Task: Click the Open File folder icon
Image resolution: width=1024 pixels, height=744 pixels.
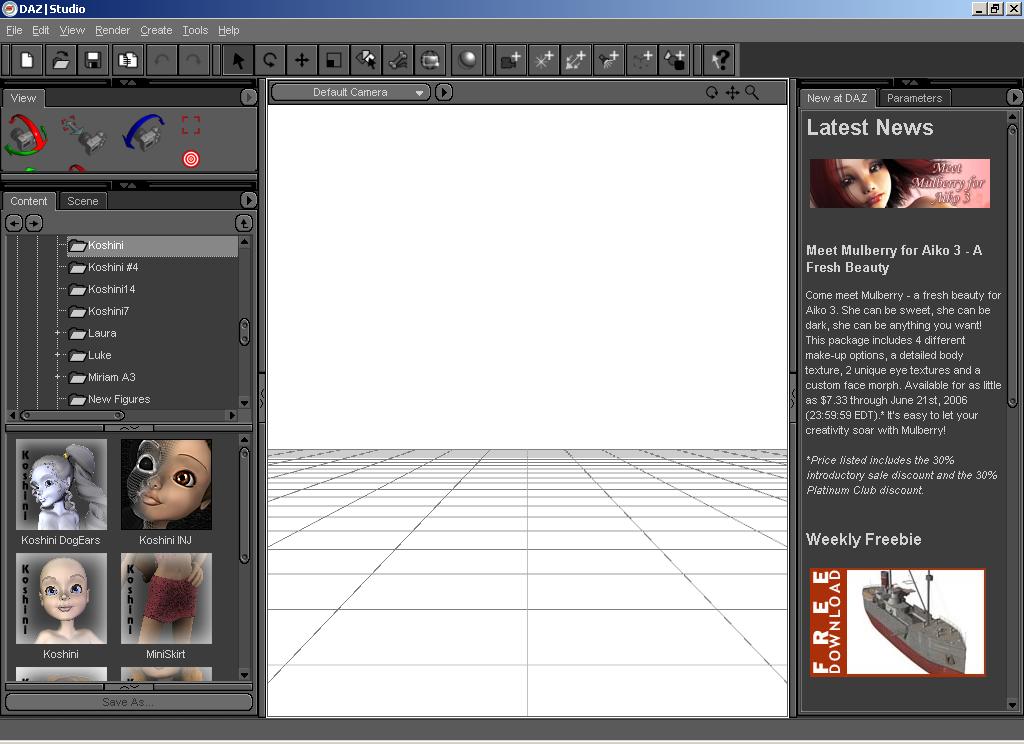Action: (x=60, y=60)
